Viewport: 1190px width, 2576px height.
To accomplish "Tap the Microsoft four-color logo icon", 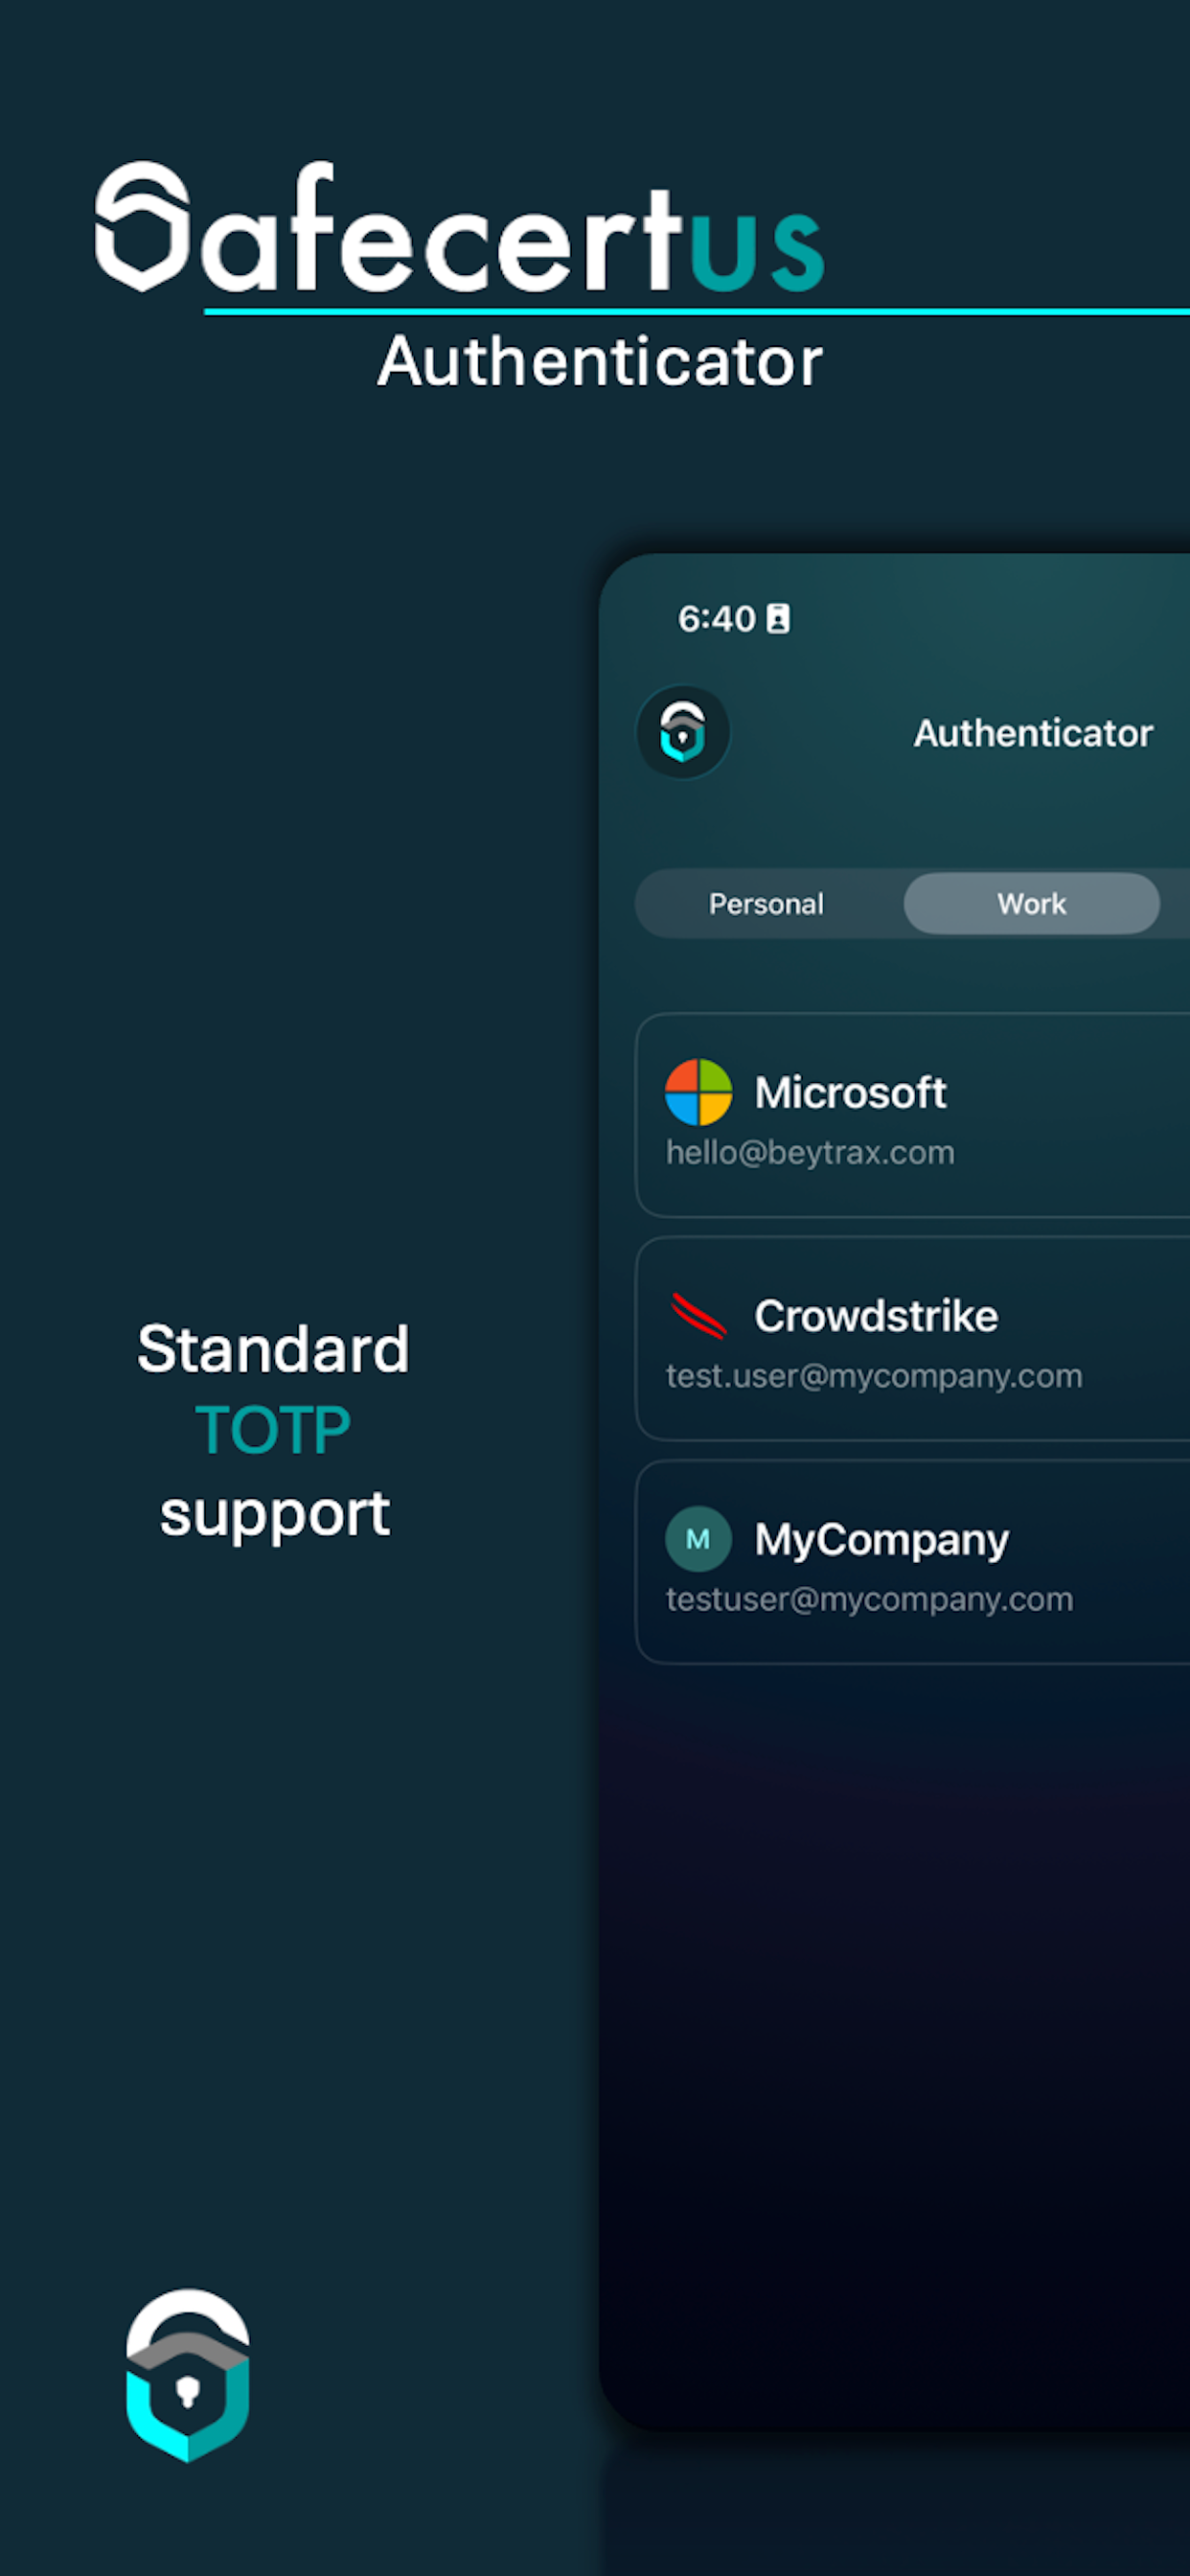I will click(698, 1092).
